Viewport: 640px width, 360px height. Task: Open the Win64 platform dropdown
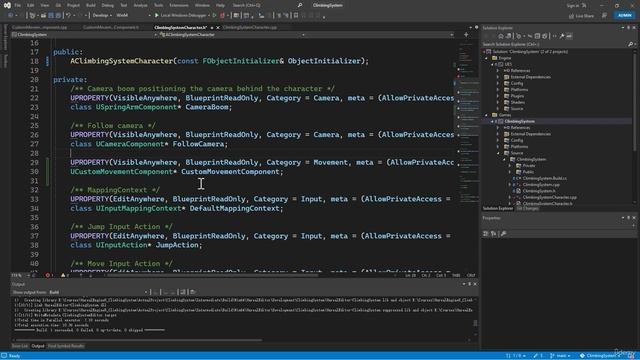(133, 16)
